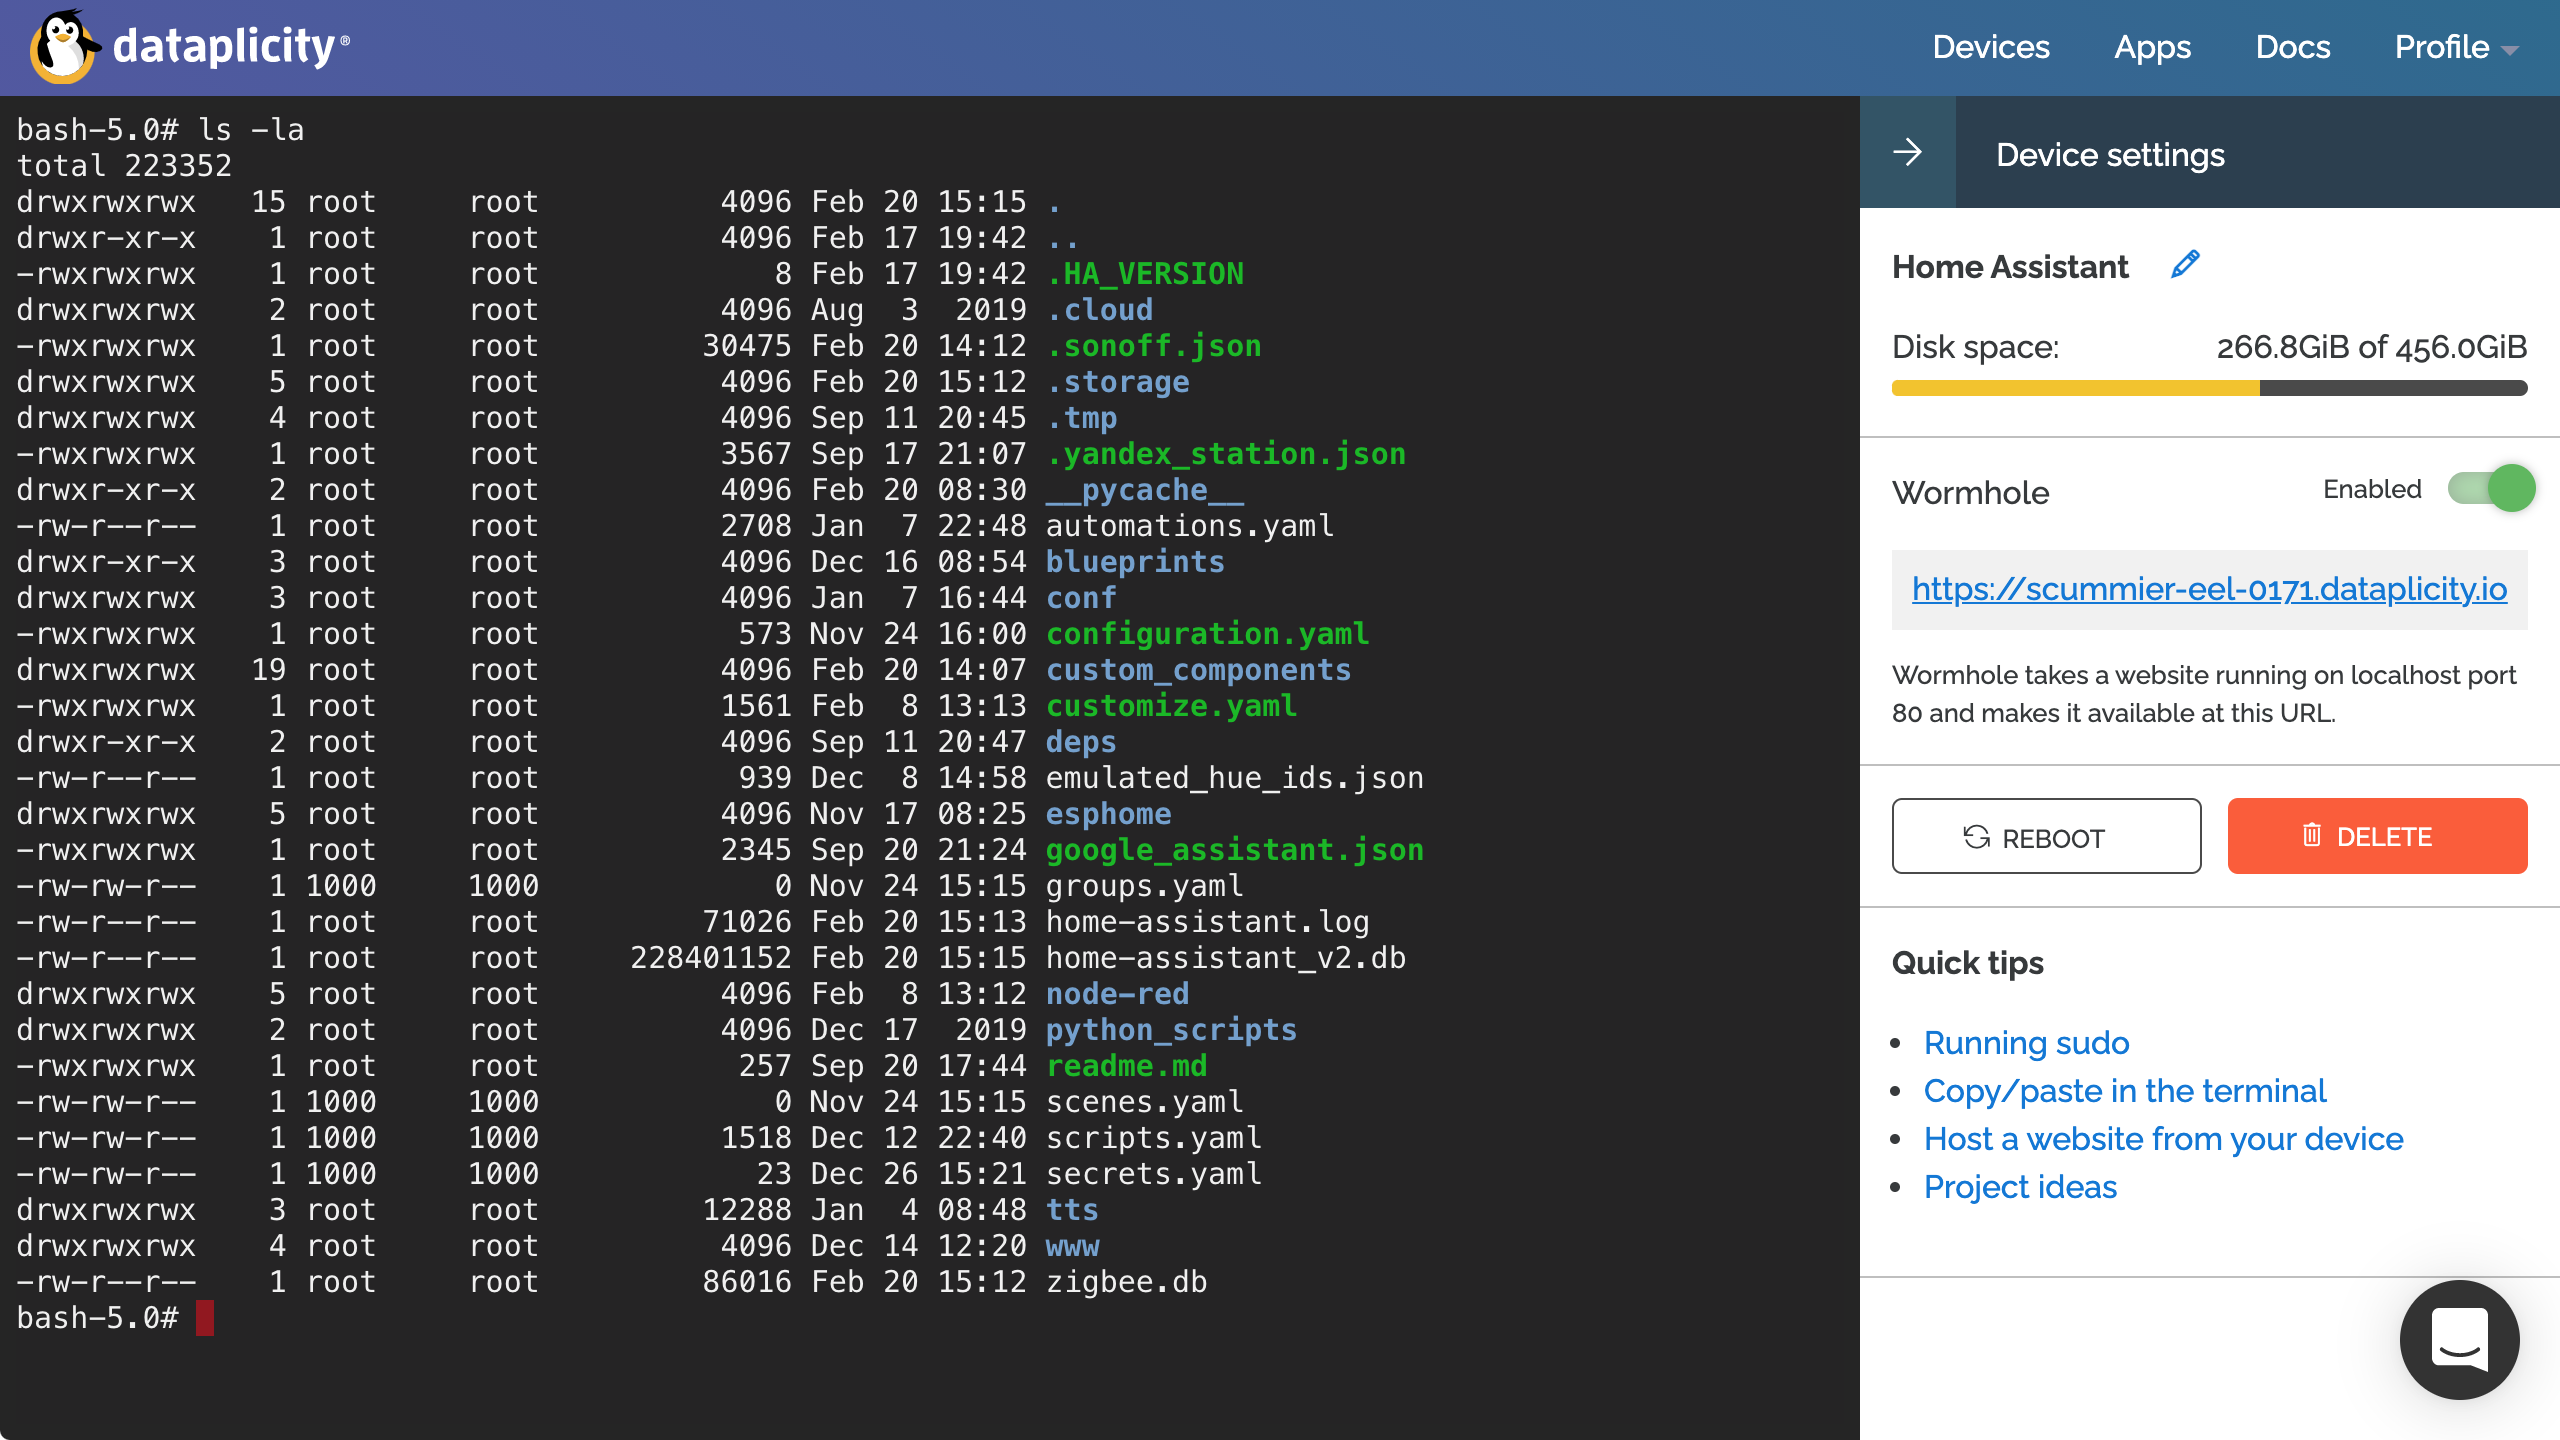Open the Docs navigation link
Image resolution: width=2560 pixels, height=1440 pixels.
coord(2292,47)
